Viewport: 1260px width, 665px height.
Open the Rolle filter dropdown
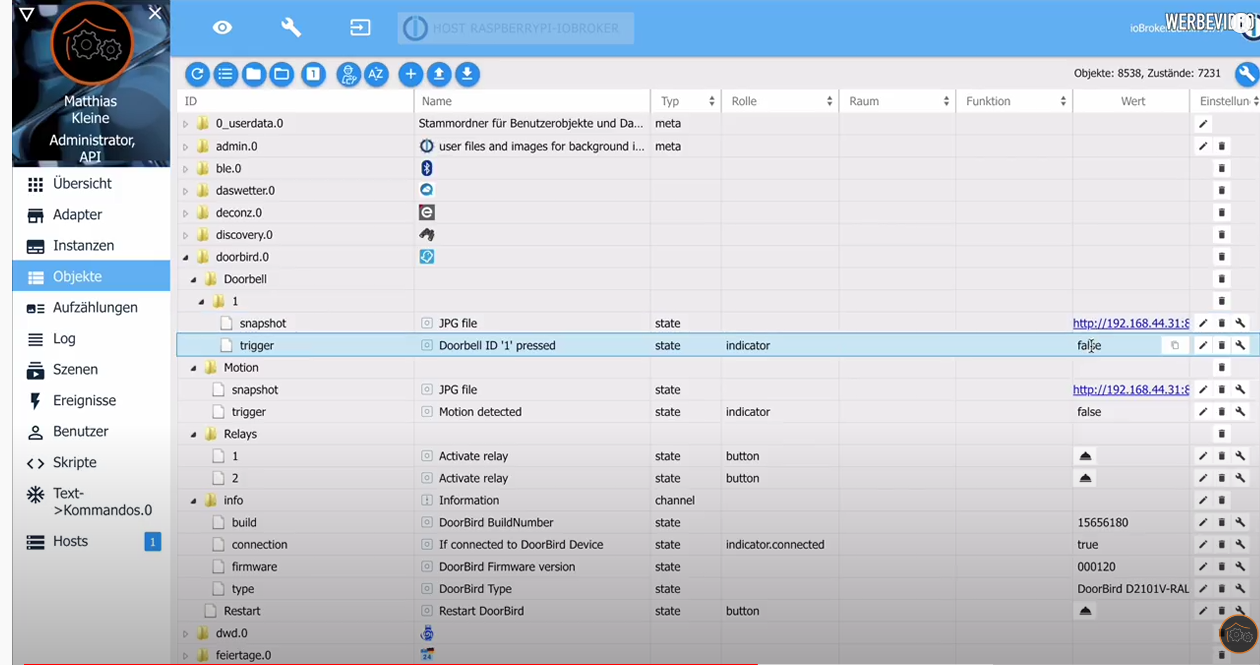tap(780, 101)
